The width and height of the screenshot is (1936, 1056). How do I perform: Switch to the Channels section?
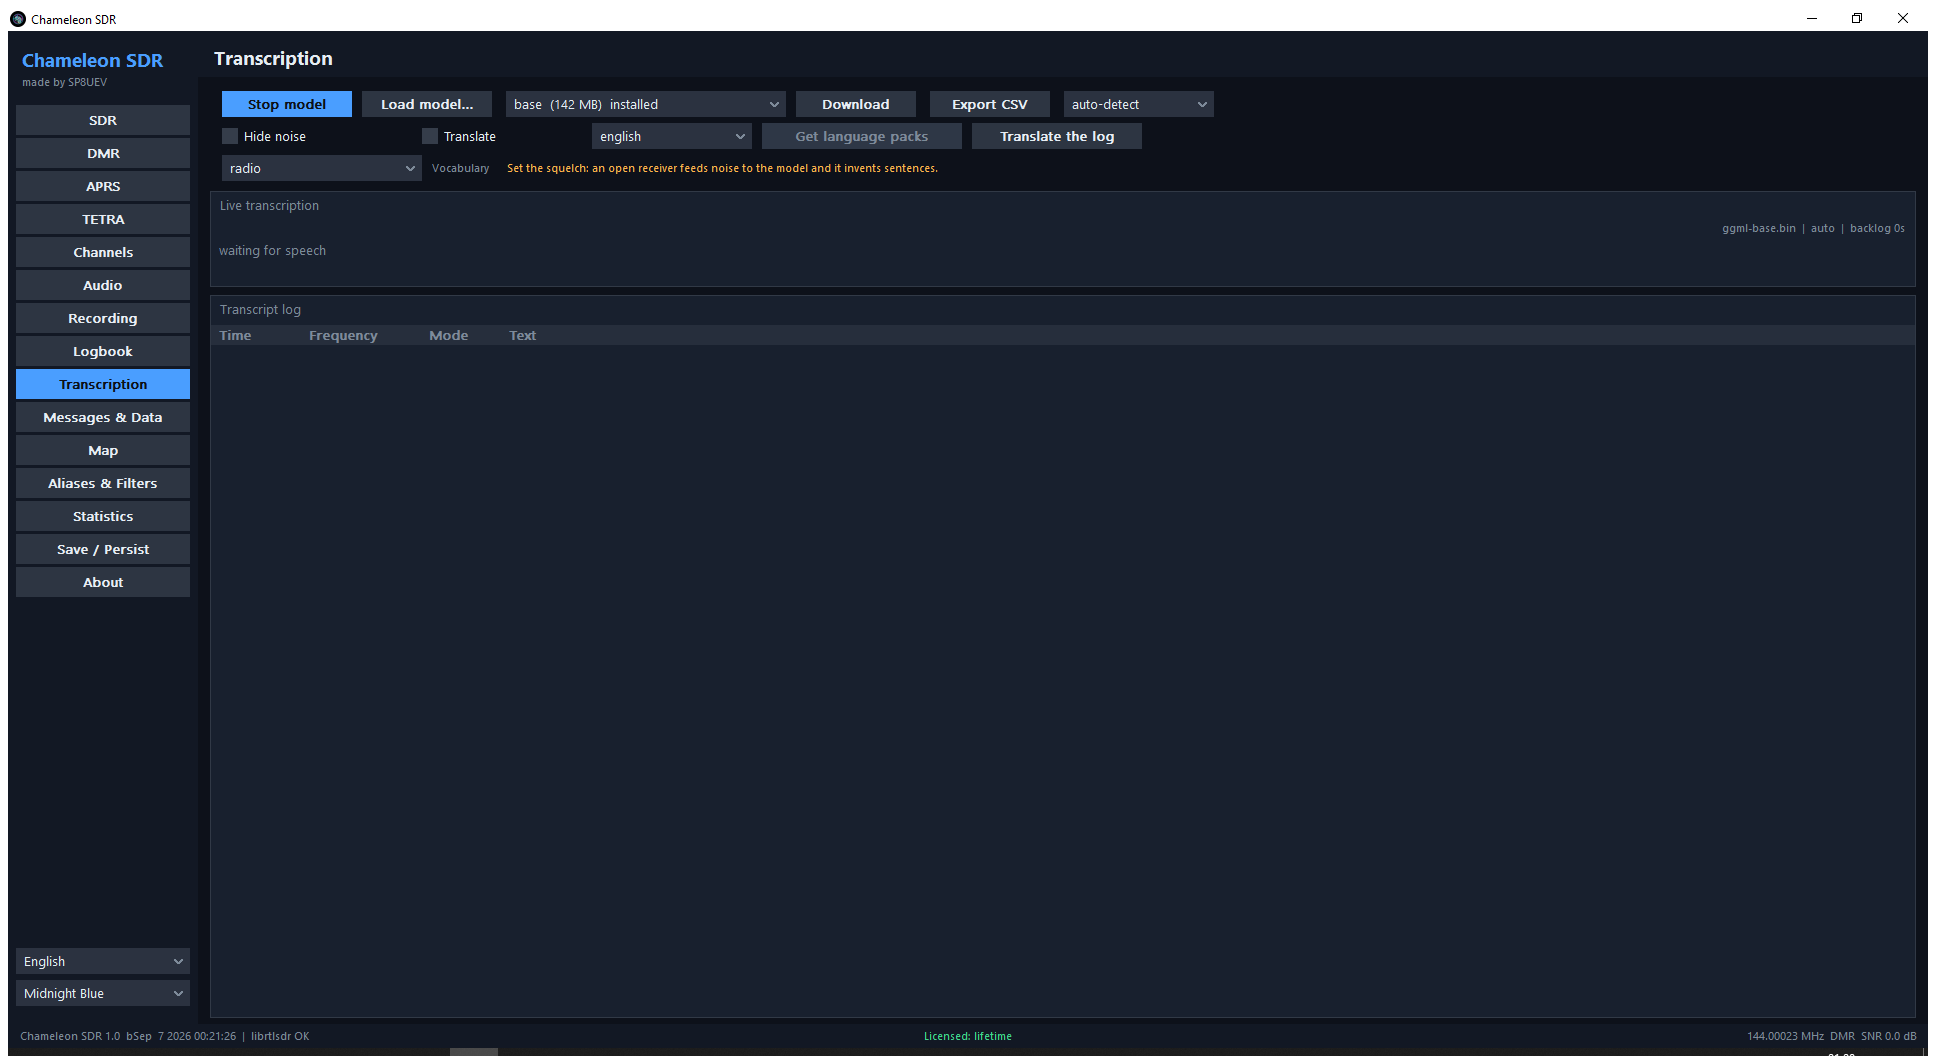pyautogui.click(x=103, y=252)
